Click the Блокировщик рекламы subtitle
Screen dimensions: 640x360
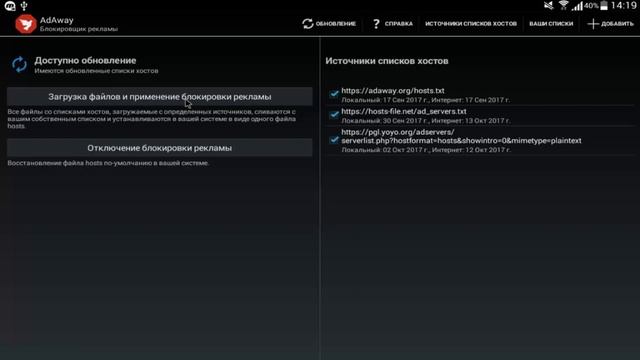coord(79,29)
